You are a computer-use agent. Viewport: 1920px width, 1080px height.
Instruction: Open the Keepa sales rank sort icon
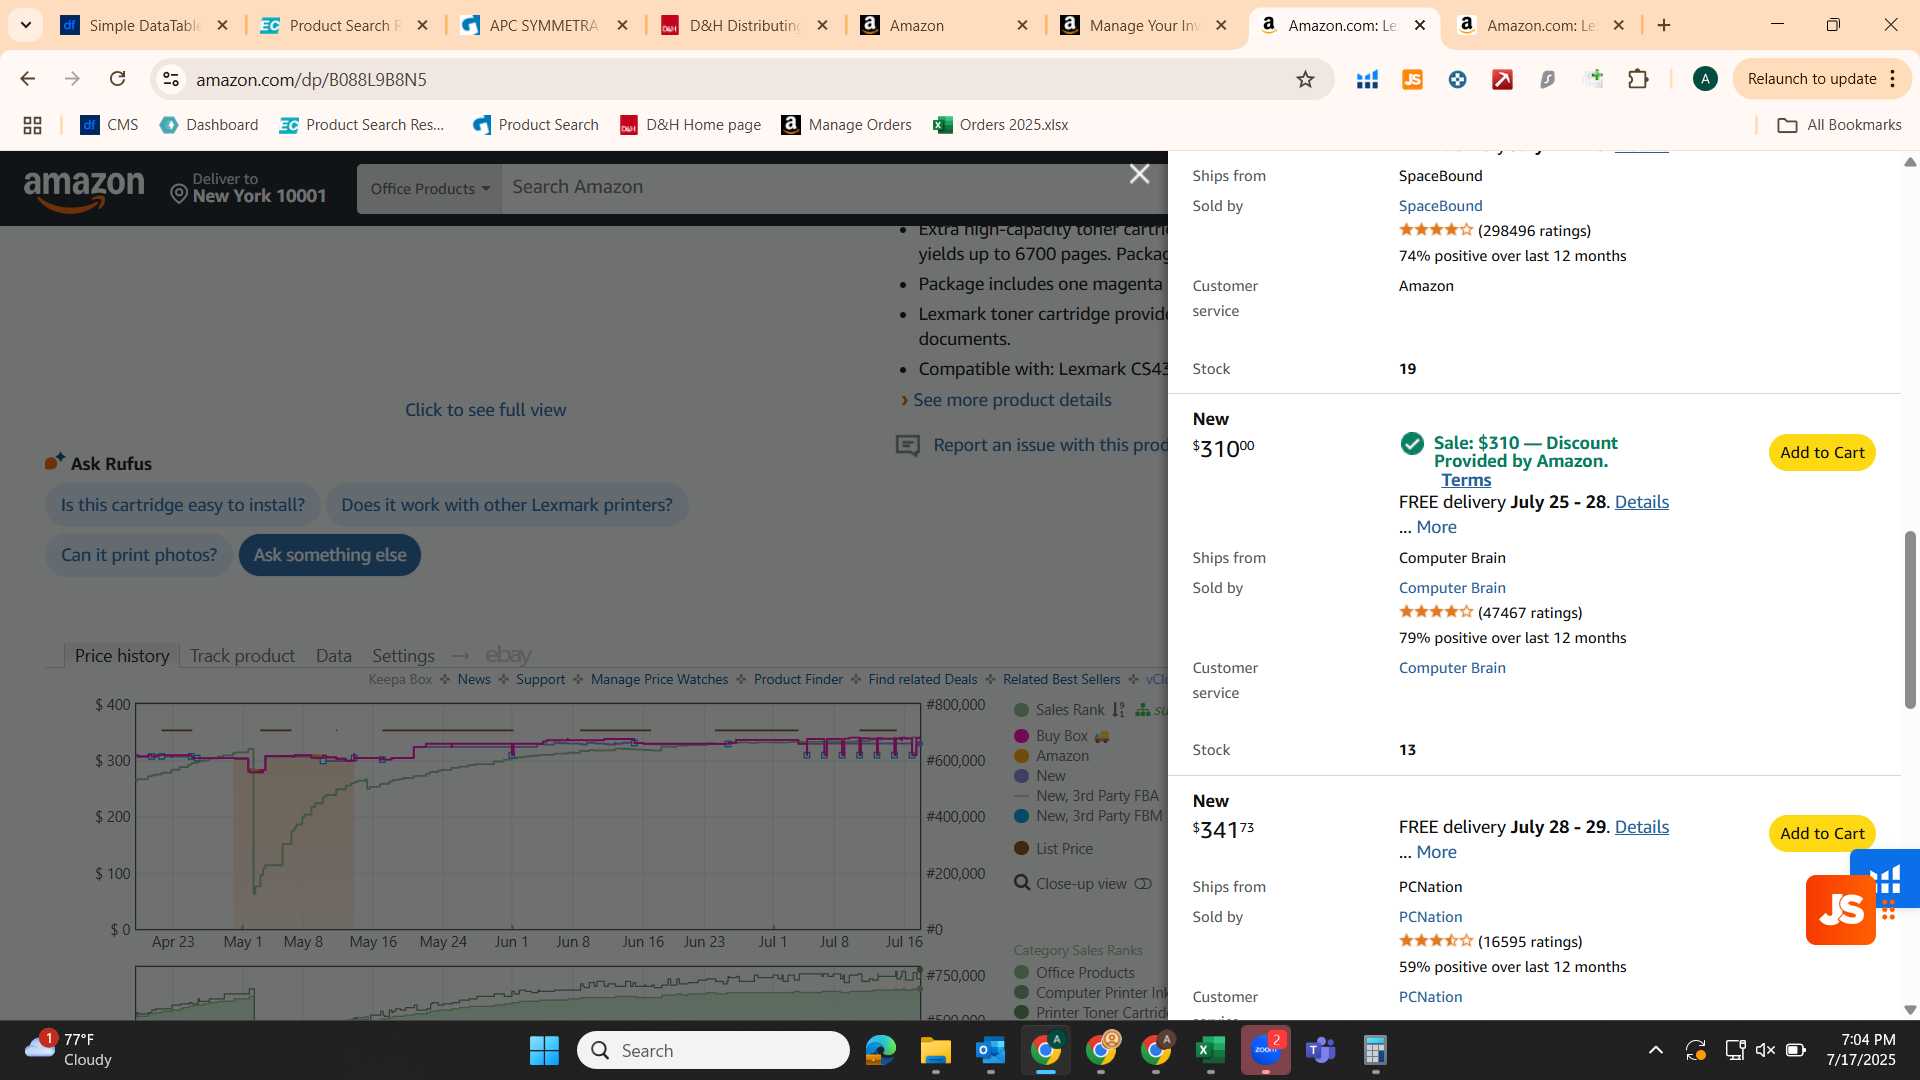coord(1118,710)
